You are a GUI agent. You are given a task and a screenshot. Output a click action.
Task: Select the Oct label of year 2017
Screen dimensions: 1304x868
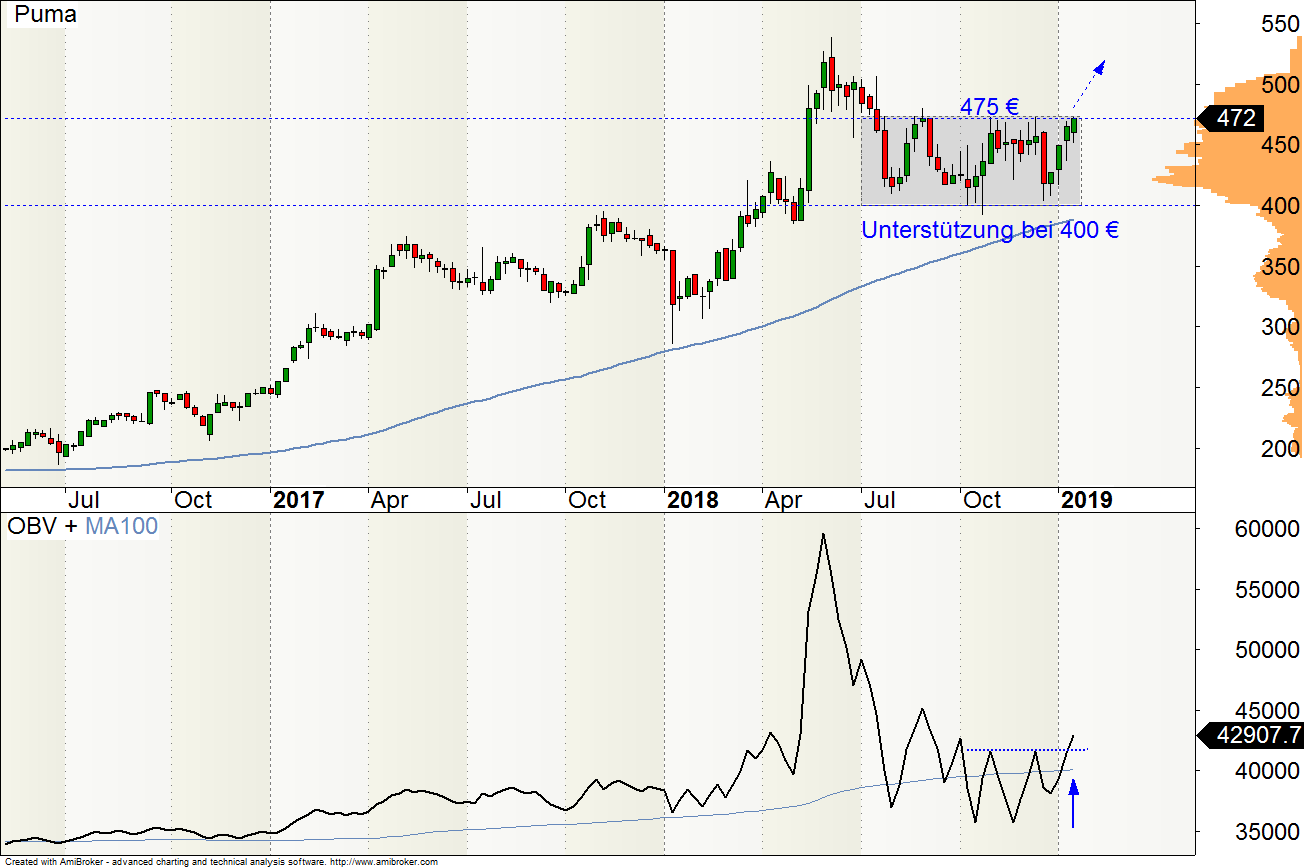[587, 500]
